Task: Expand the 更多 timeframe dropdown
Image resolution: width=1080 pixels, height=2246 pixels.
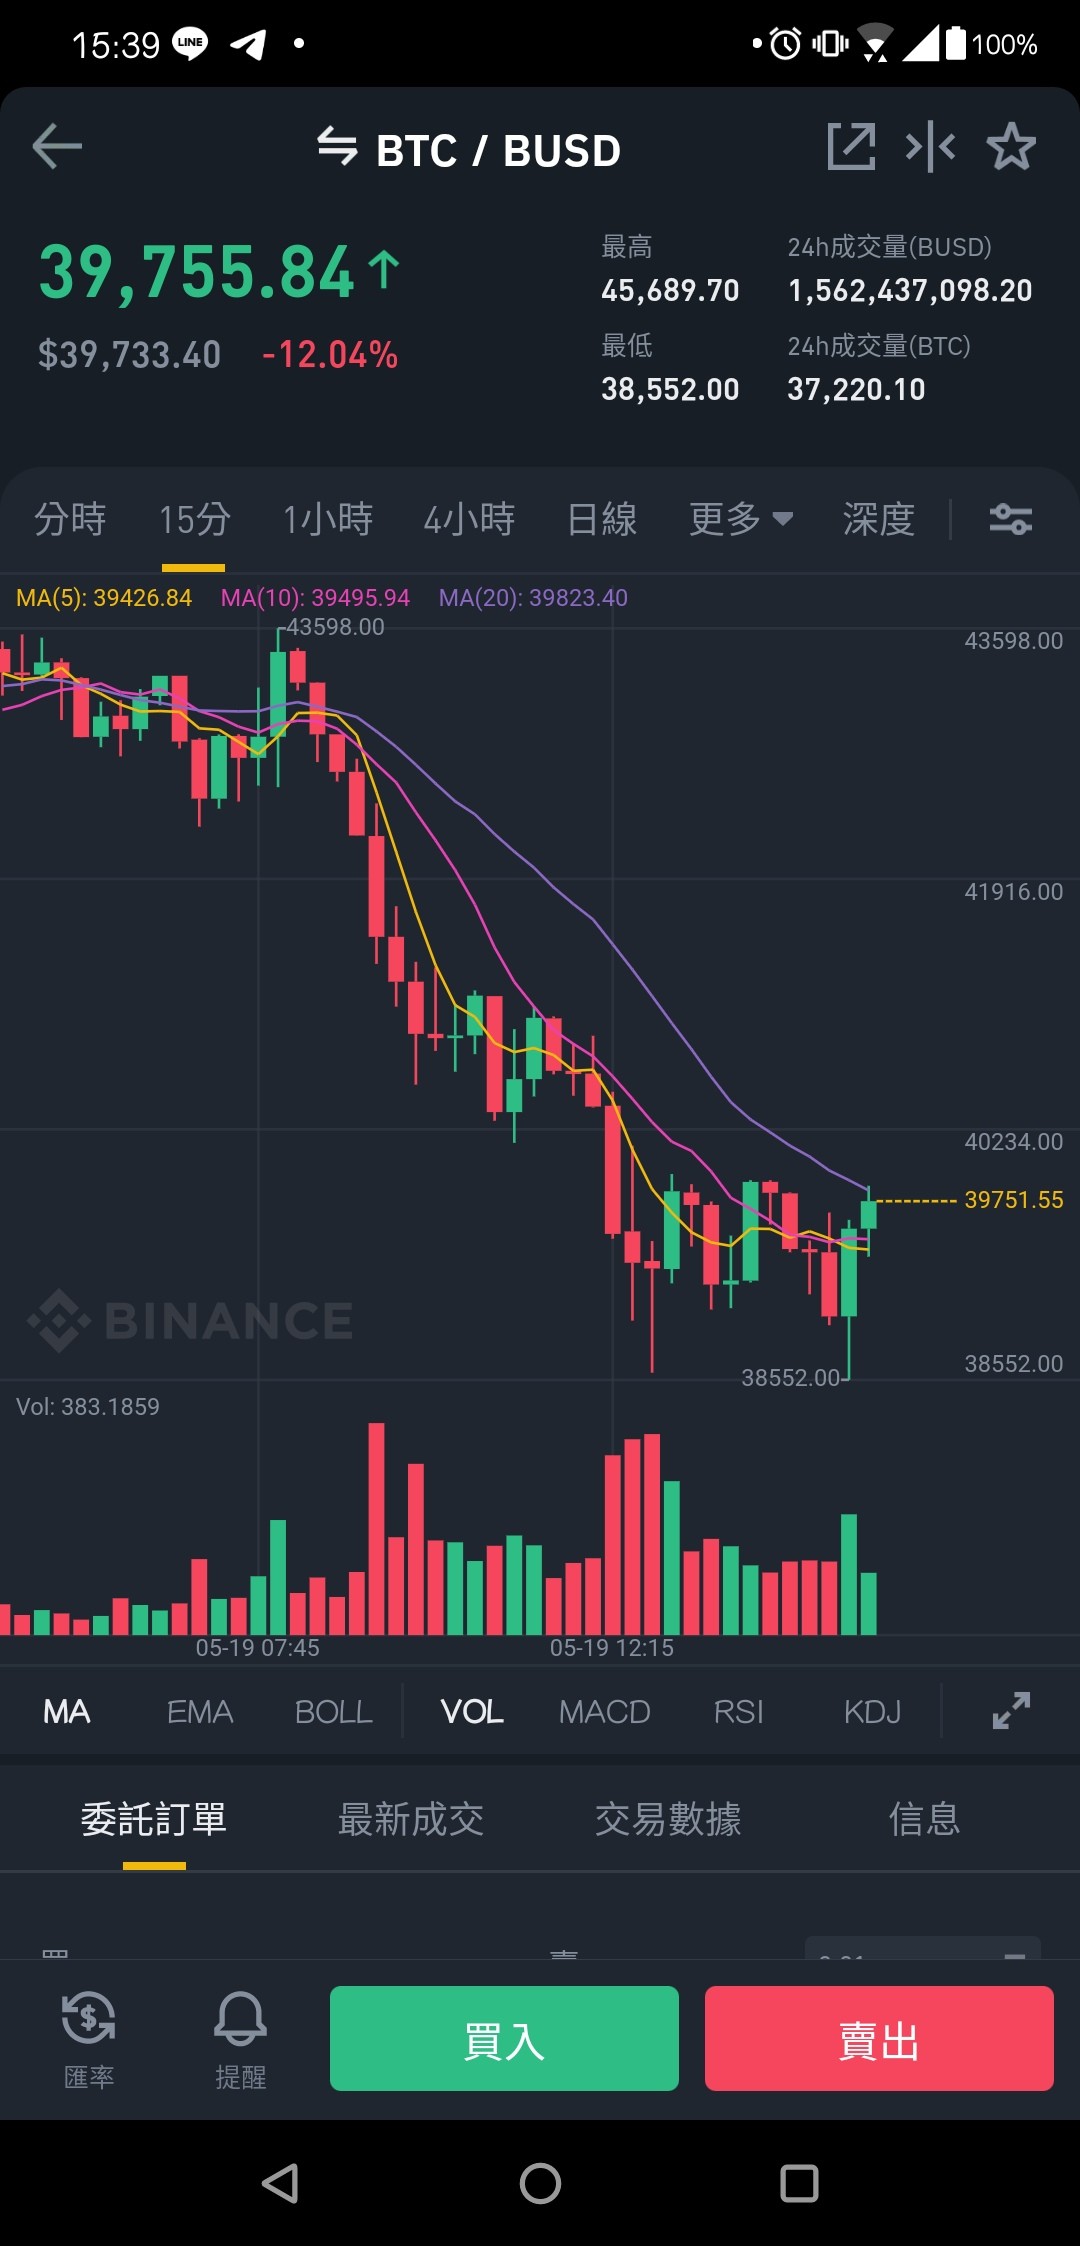Action: 741,519
